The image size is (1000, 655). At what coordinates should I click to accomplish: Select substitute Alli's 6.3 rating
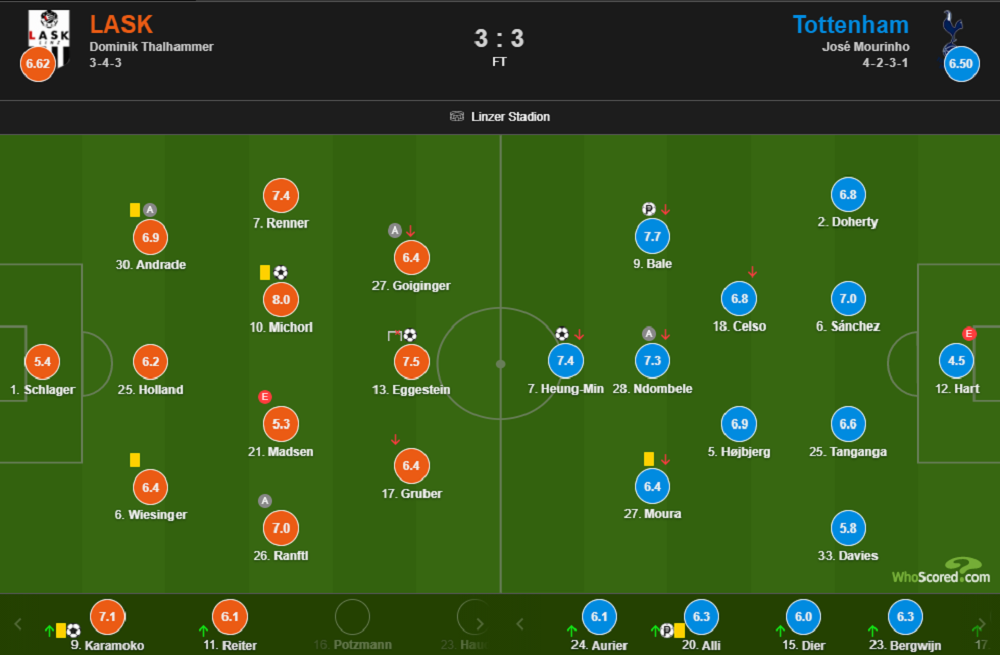701,617
